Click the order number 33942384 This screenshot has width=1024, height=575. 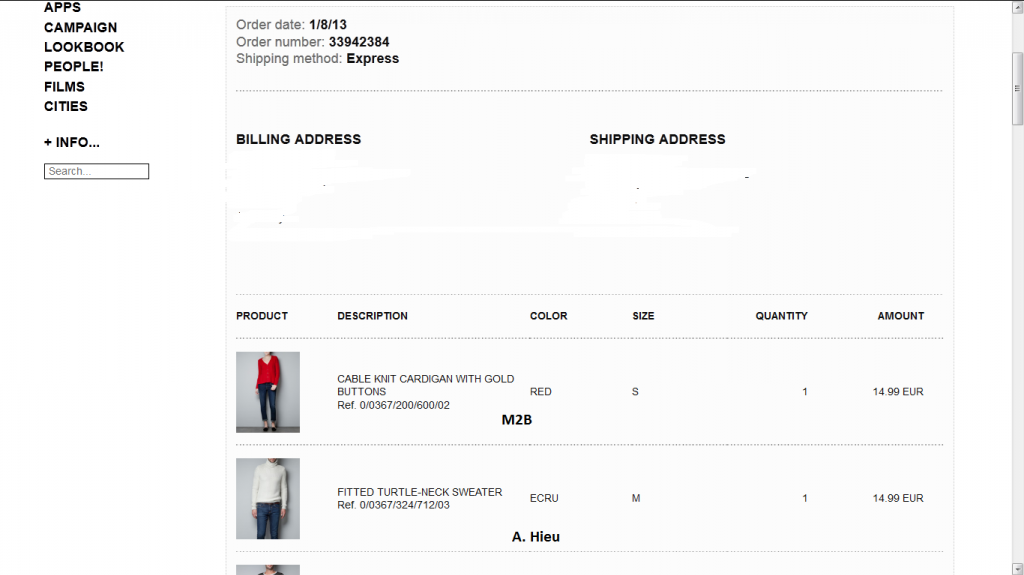(359, 42)
